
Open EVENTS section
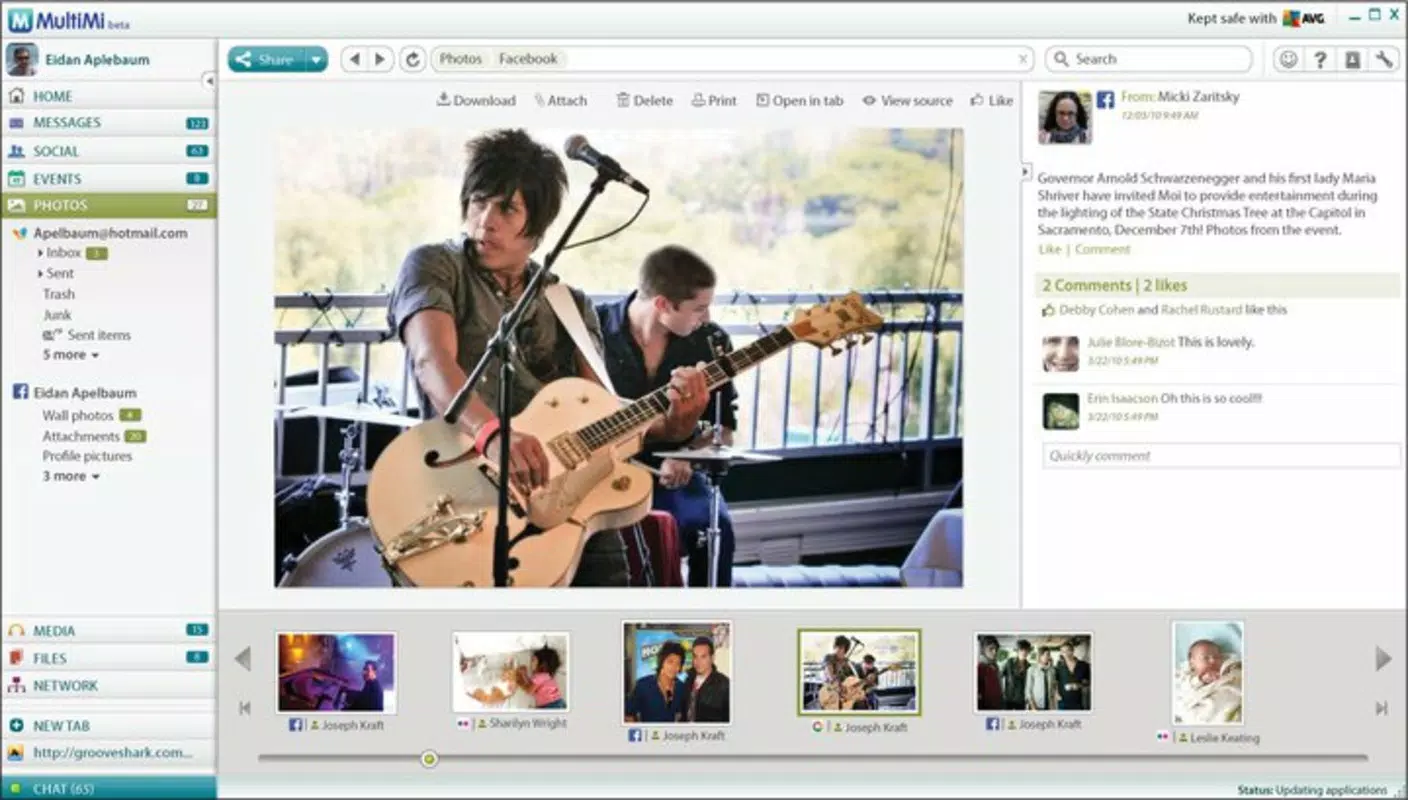[108, 179]
